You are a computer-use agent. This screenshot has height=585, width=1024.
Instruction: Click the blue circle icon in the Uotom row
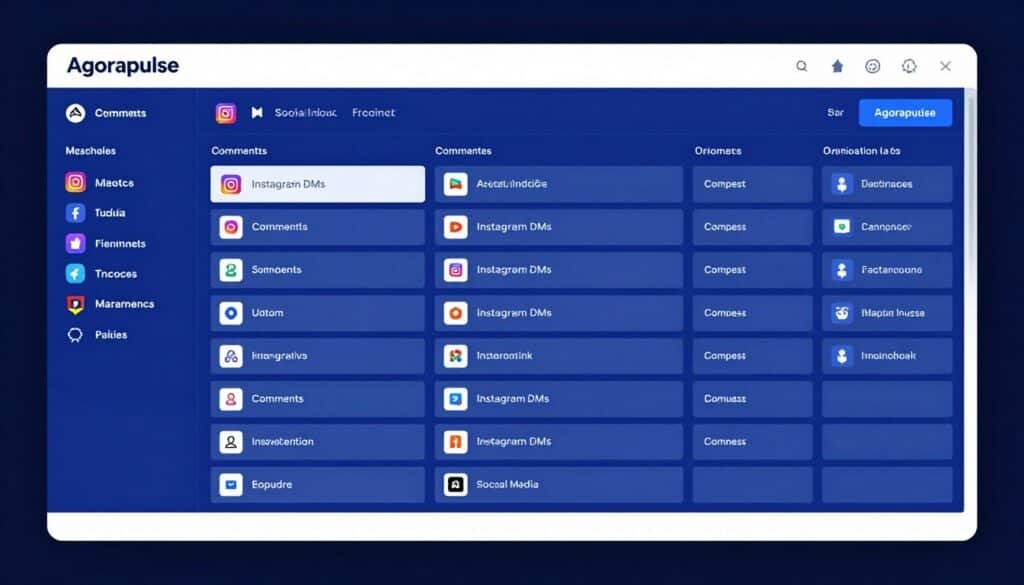231,313
